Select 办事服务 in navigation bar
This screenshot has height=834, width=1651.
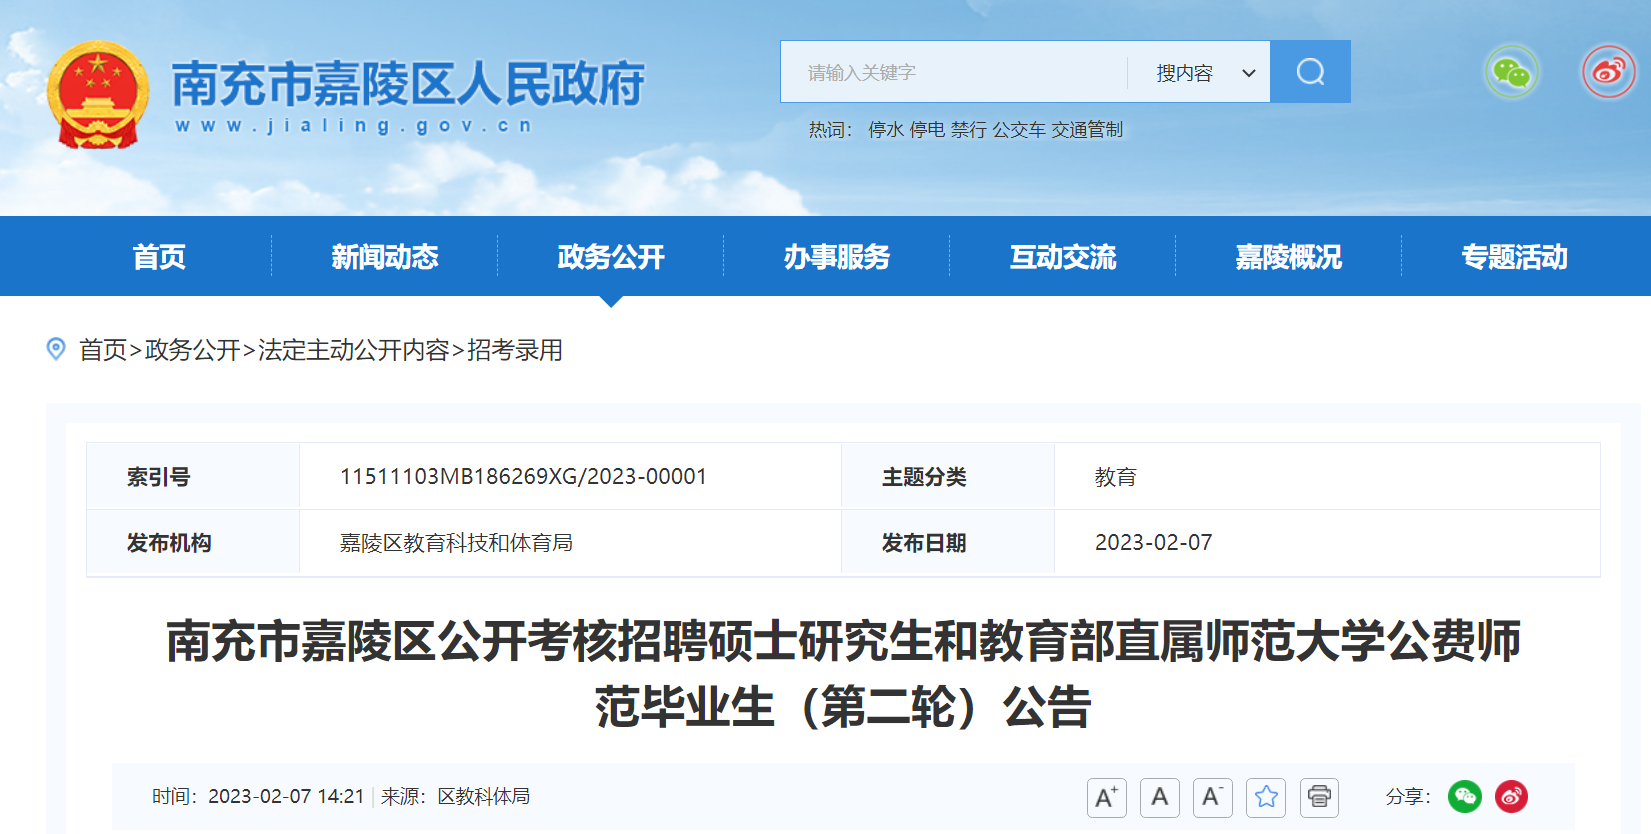836,257
